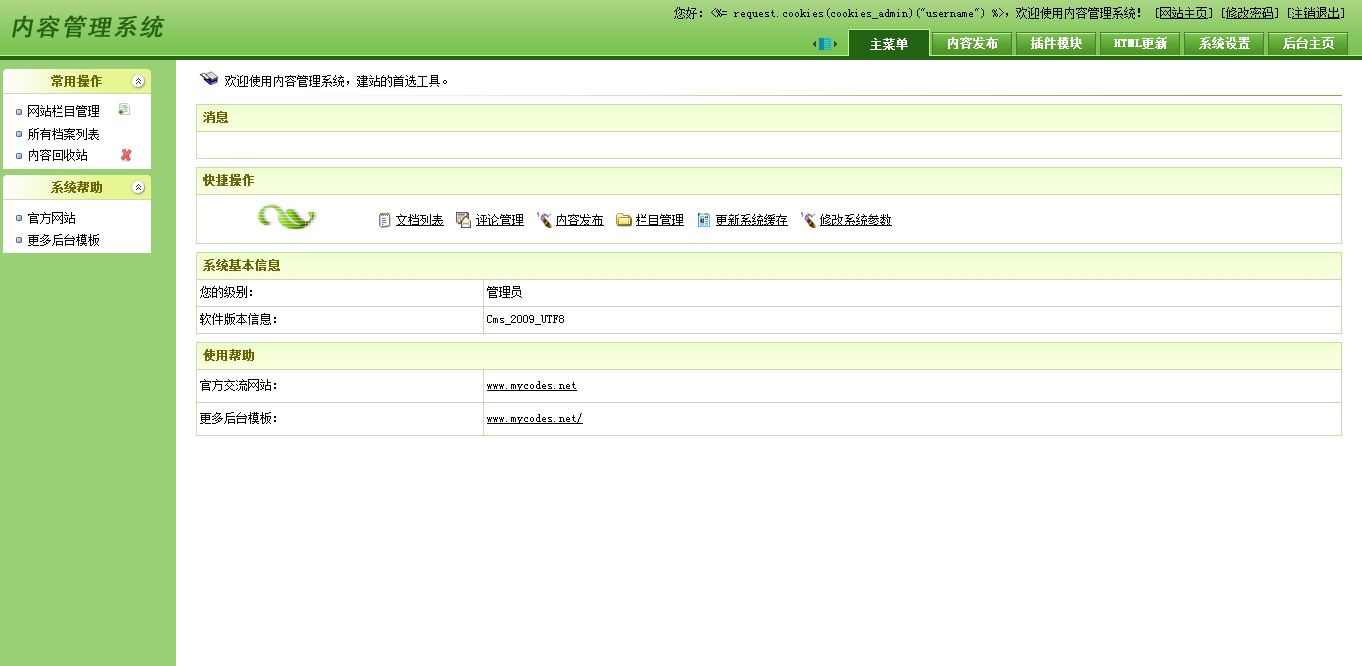Click the sidebar toggle arrows icon

coord(825,44)
